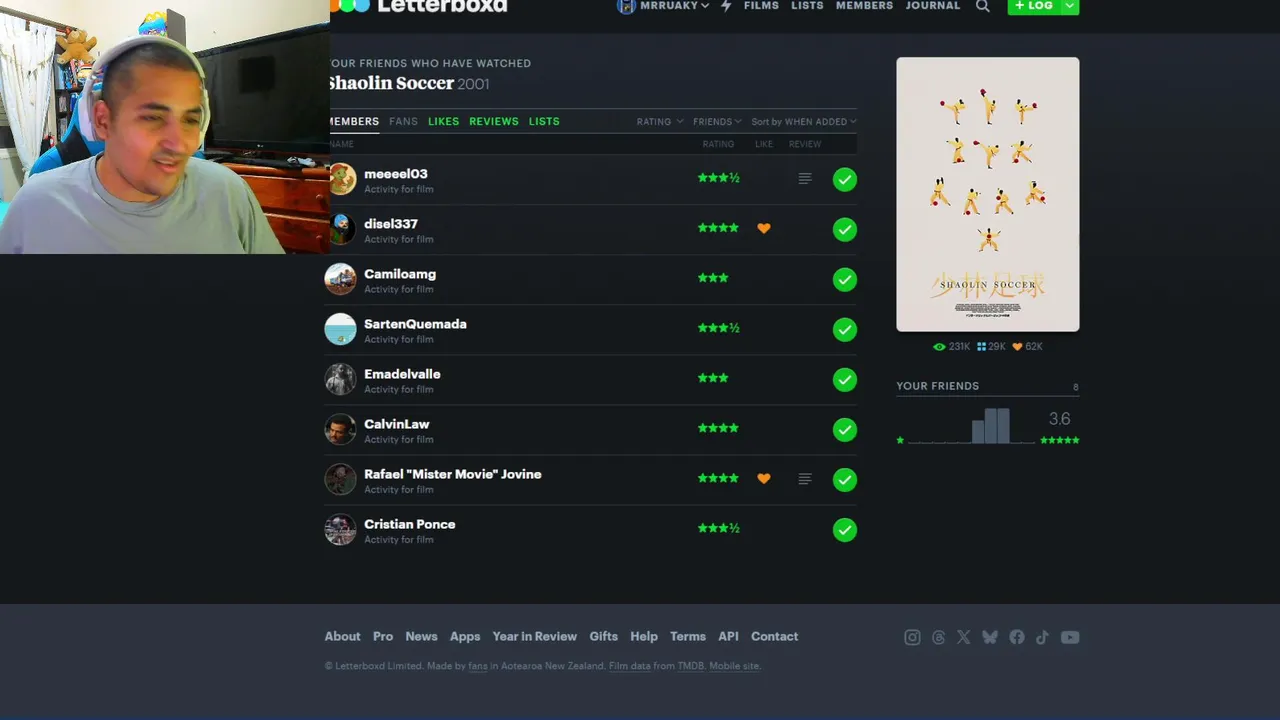
Task: Open disel337's avatar
Action: click(x=341, y=229)
